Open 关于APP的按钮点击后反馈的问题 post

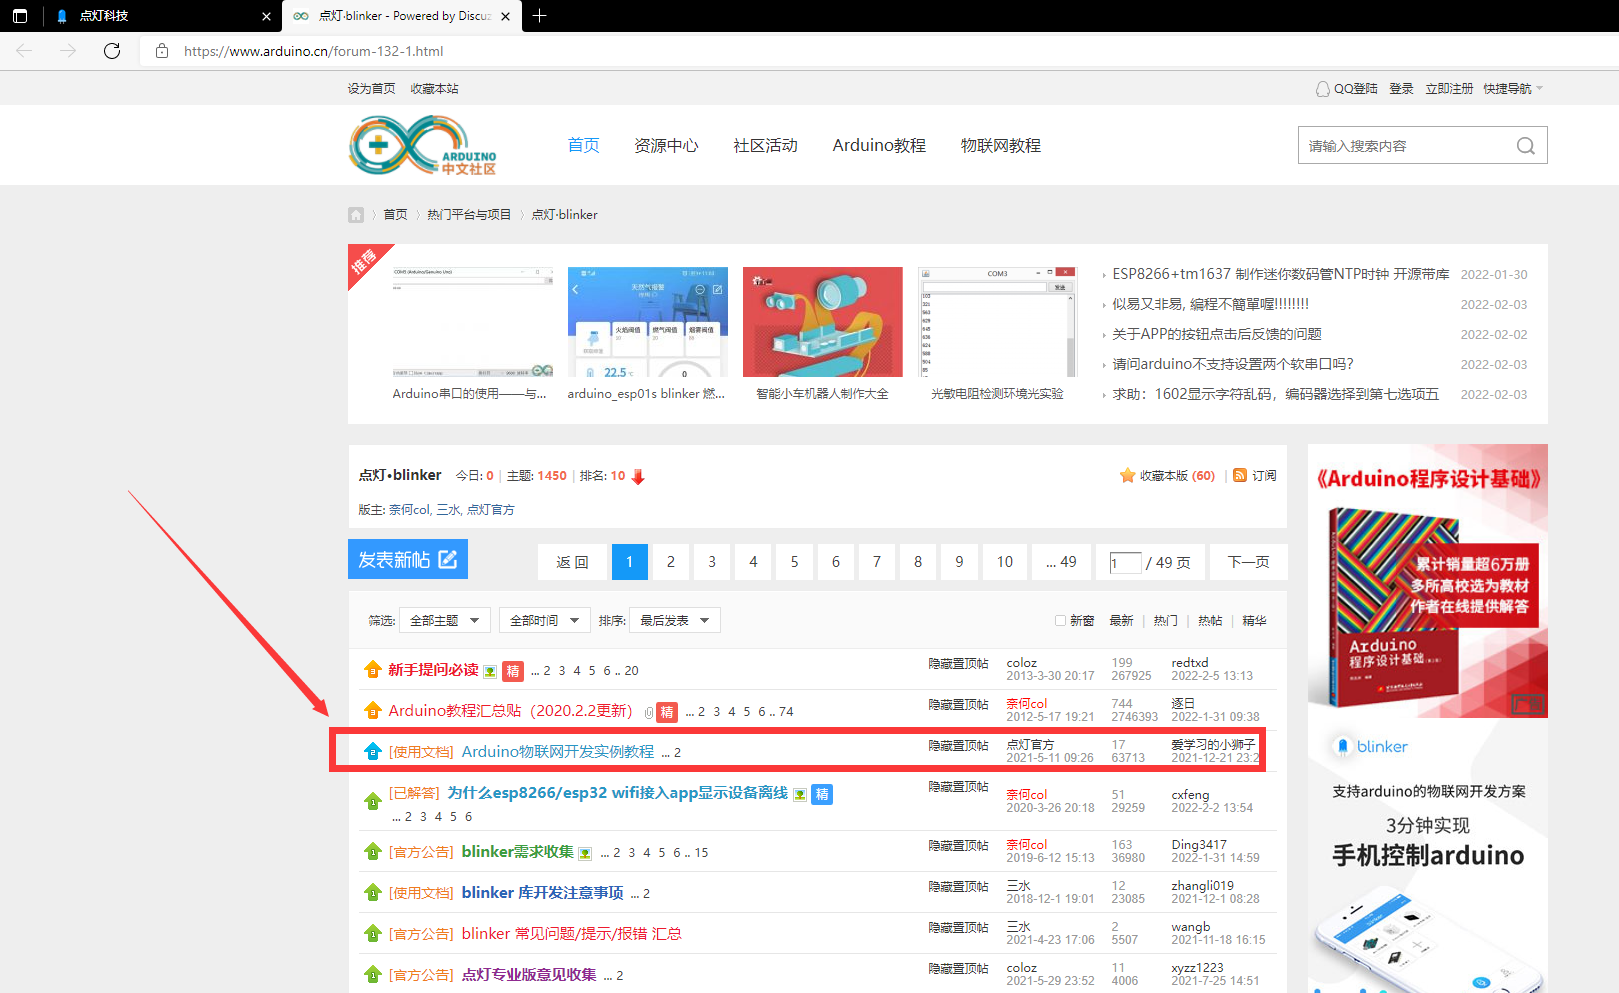coord(1217,334)
